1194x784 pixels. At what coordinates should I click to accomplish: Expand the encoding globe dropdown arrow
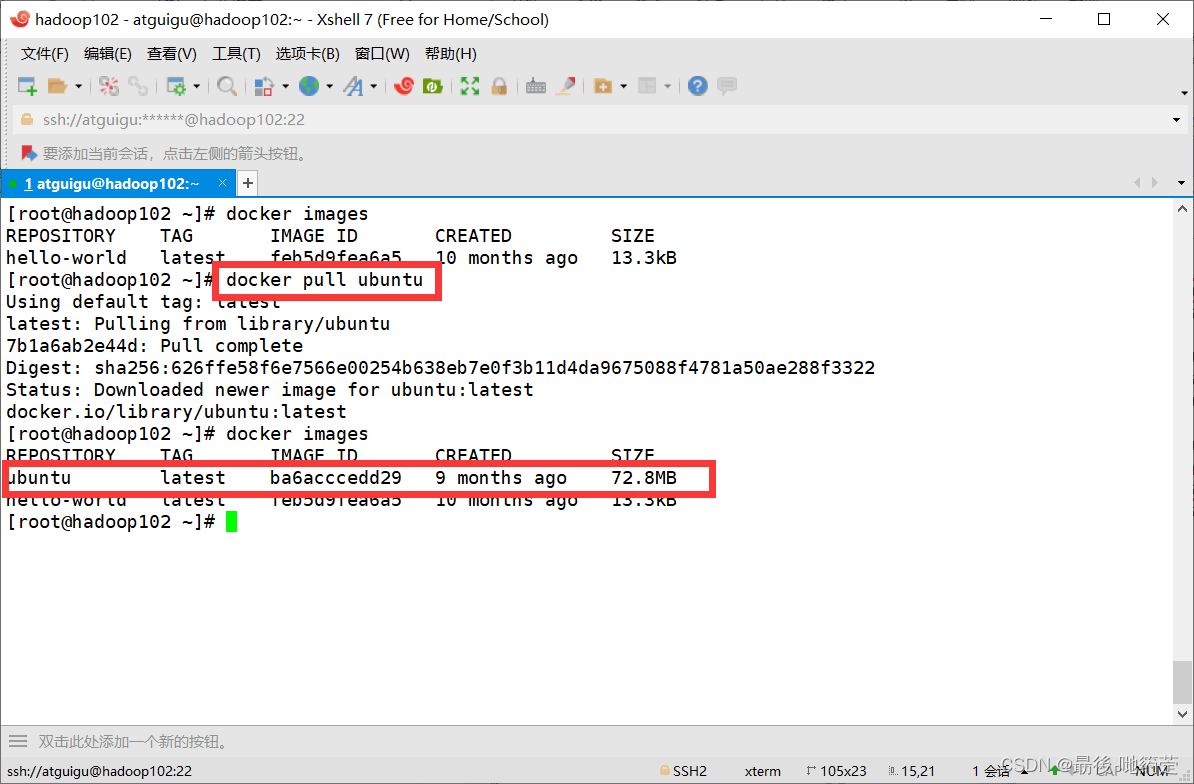point(330,87)
